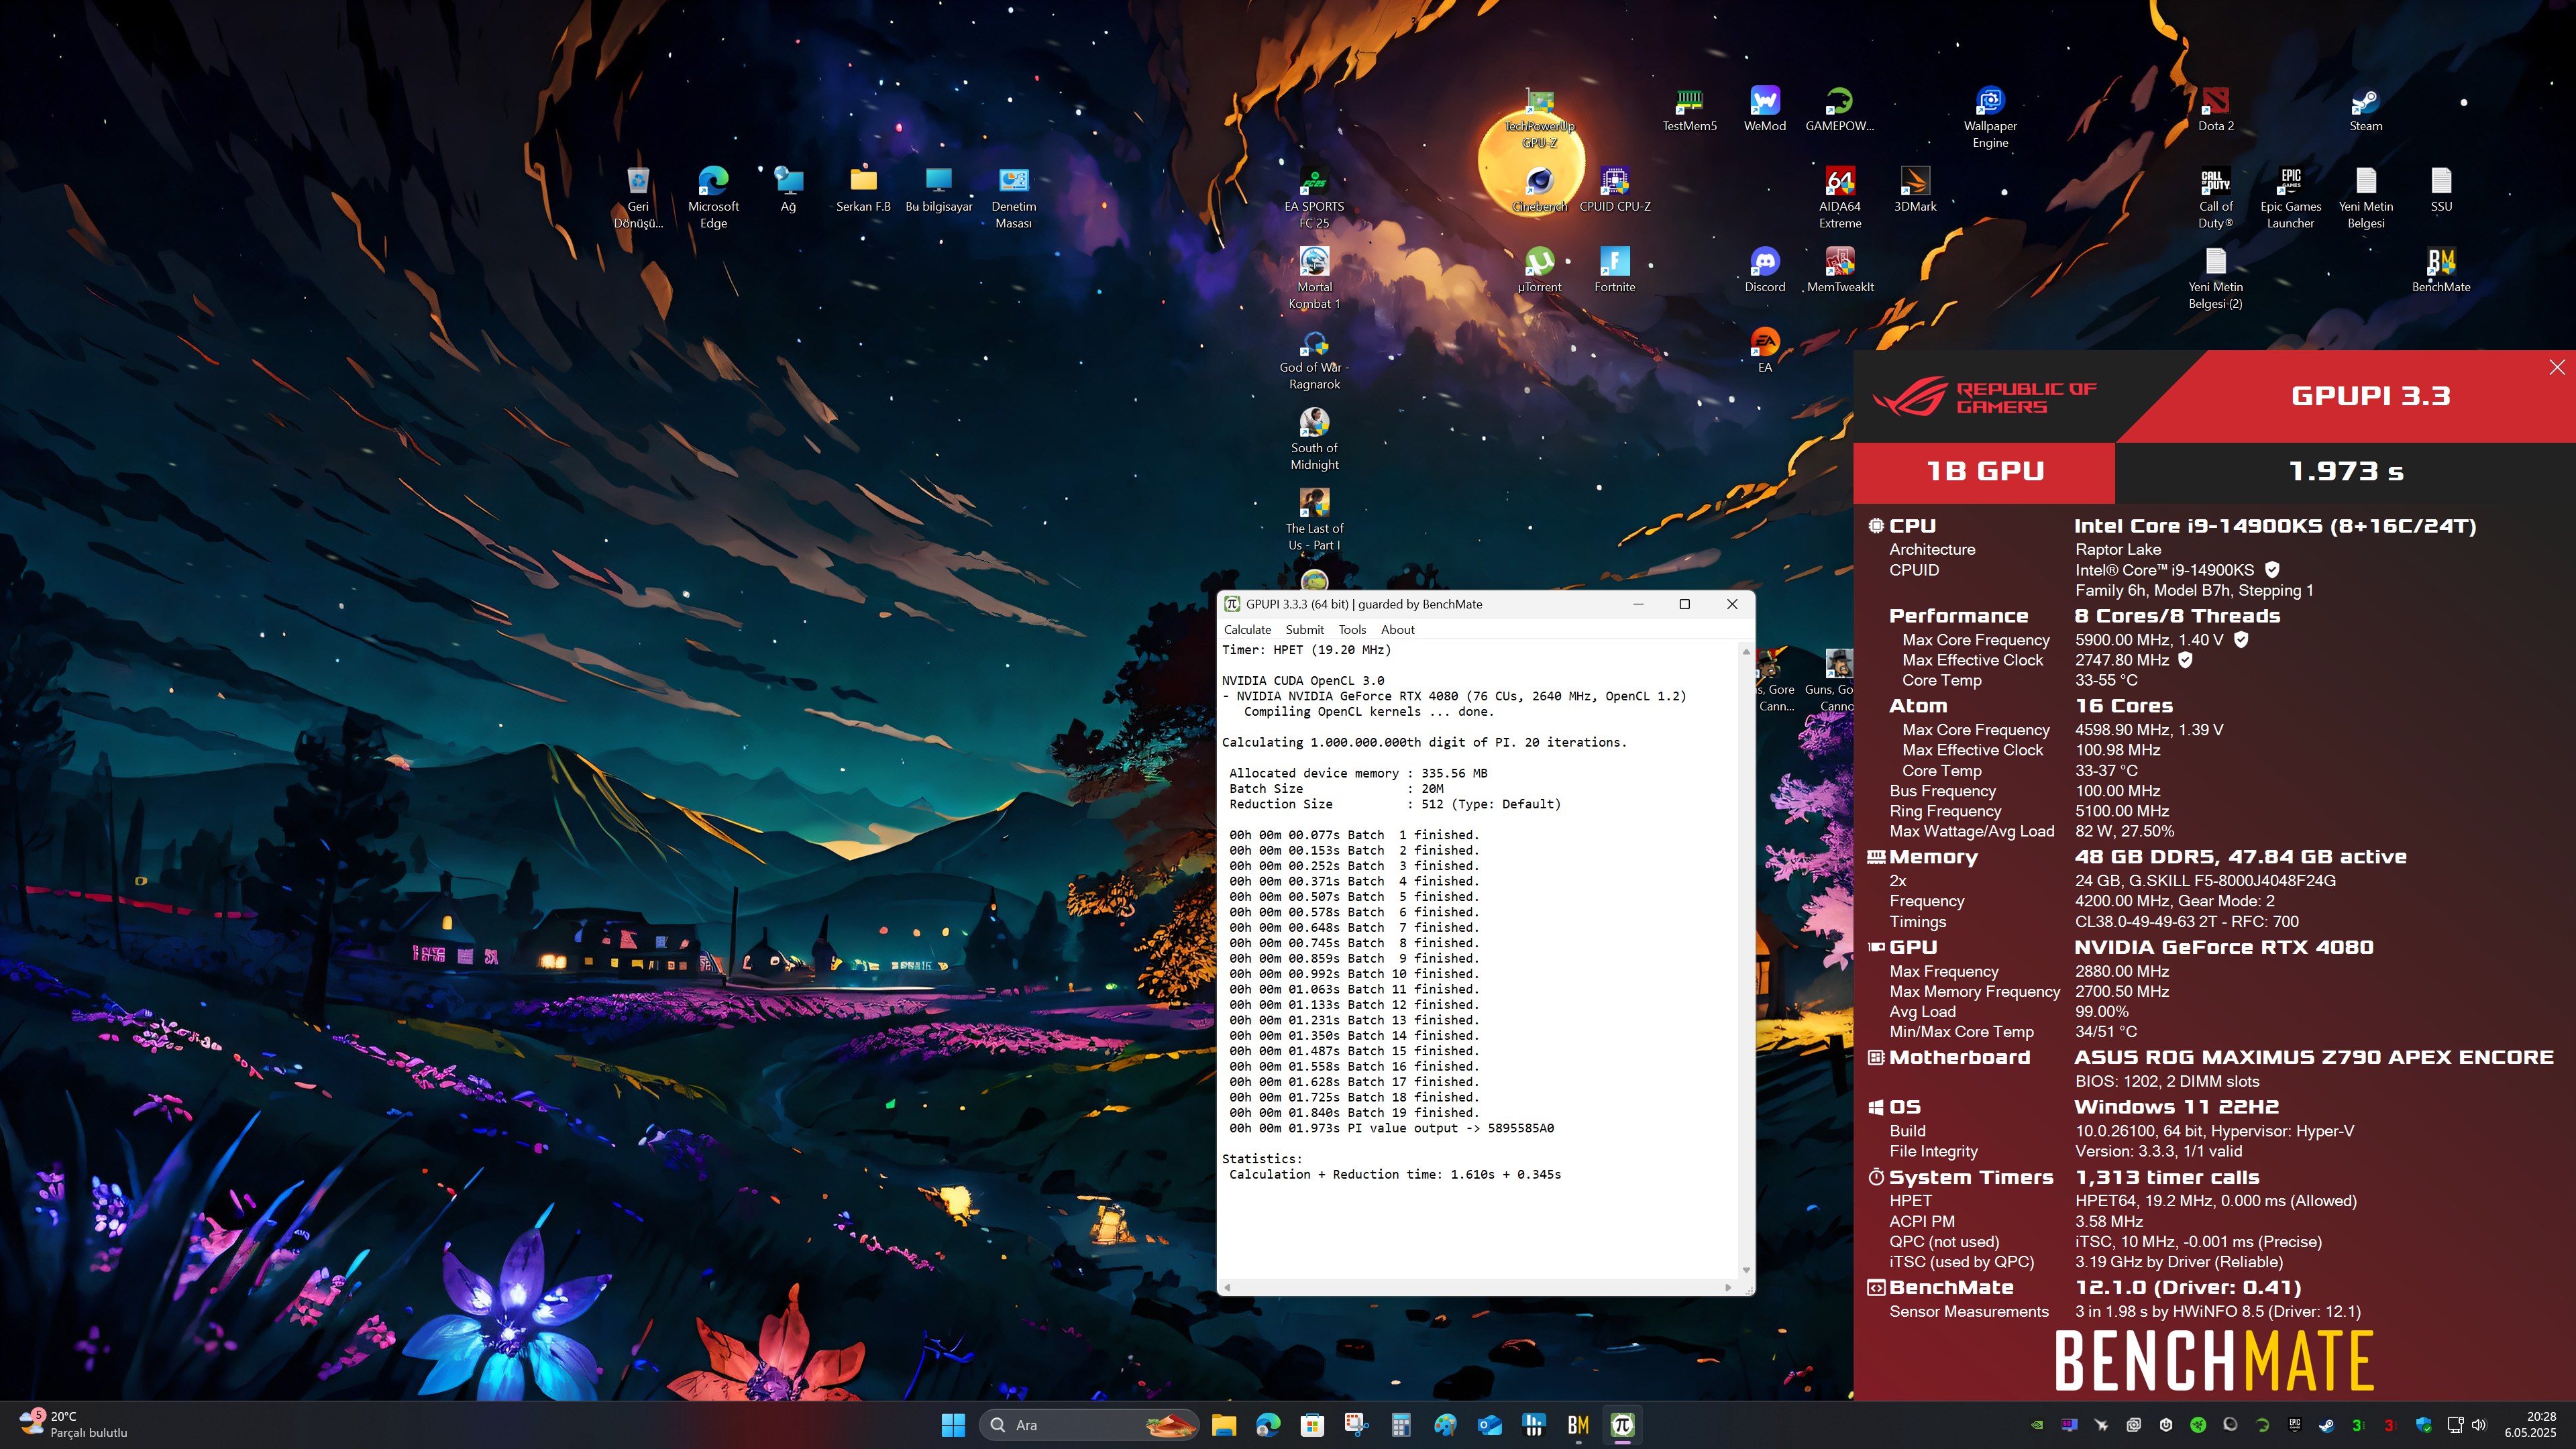Open the About menu in GPUPI

1397,629
